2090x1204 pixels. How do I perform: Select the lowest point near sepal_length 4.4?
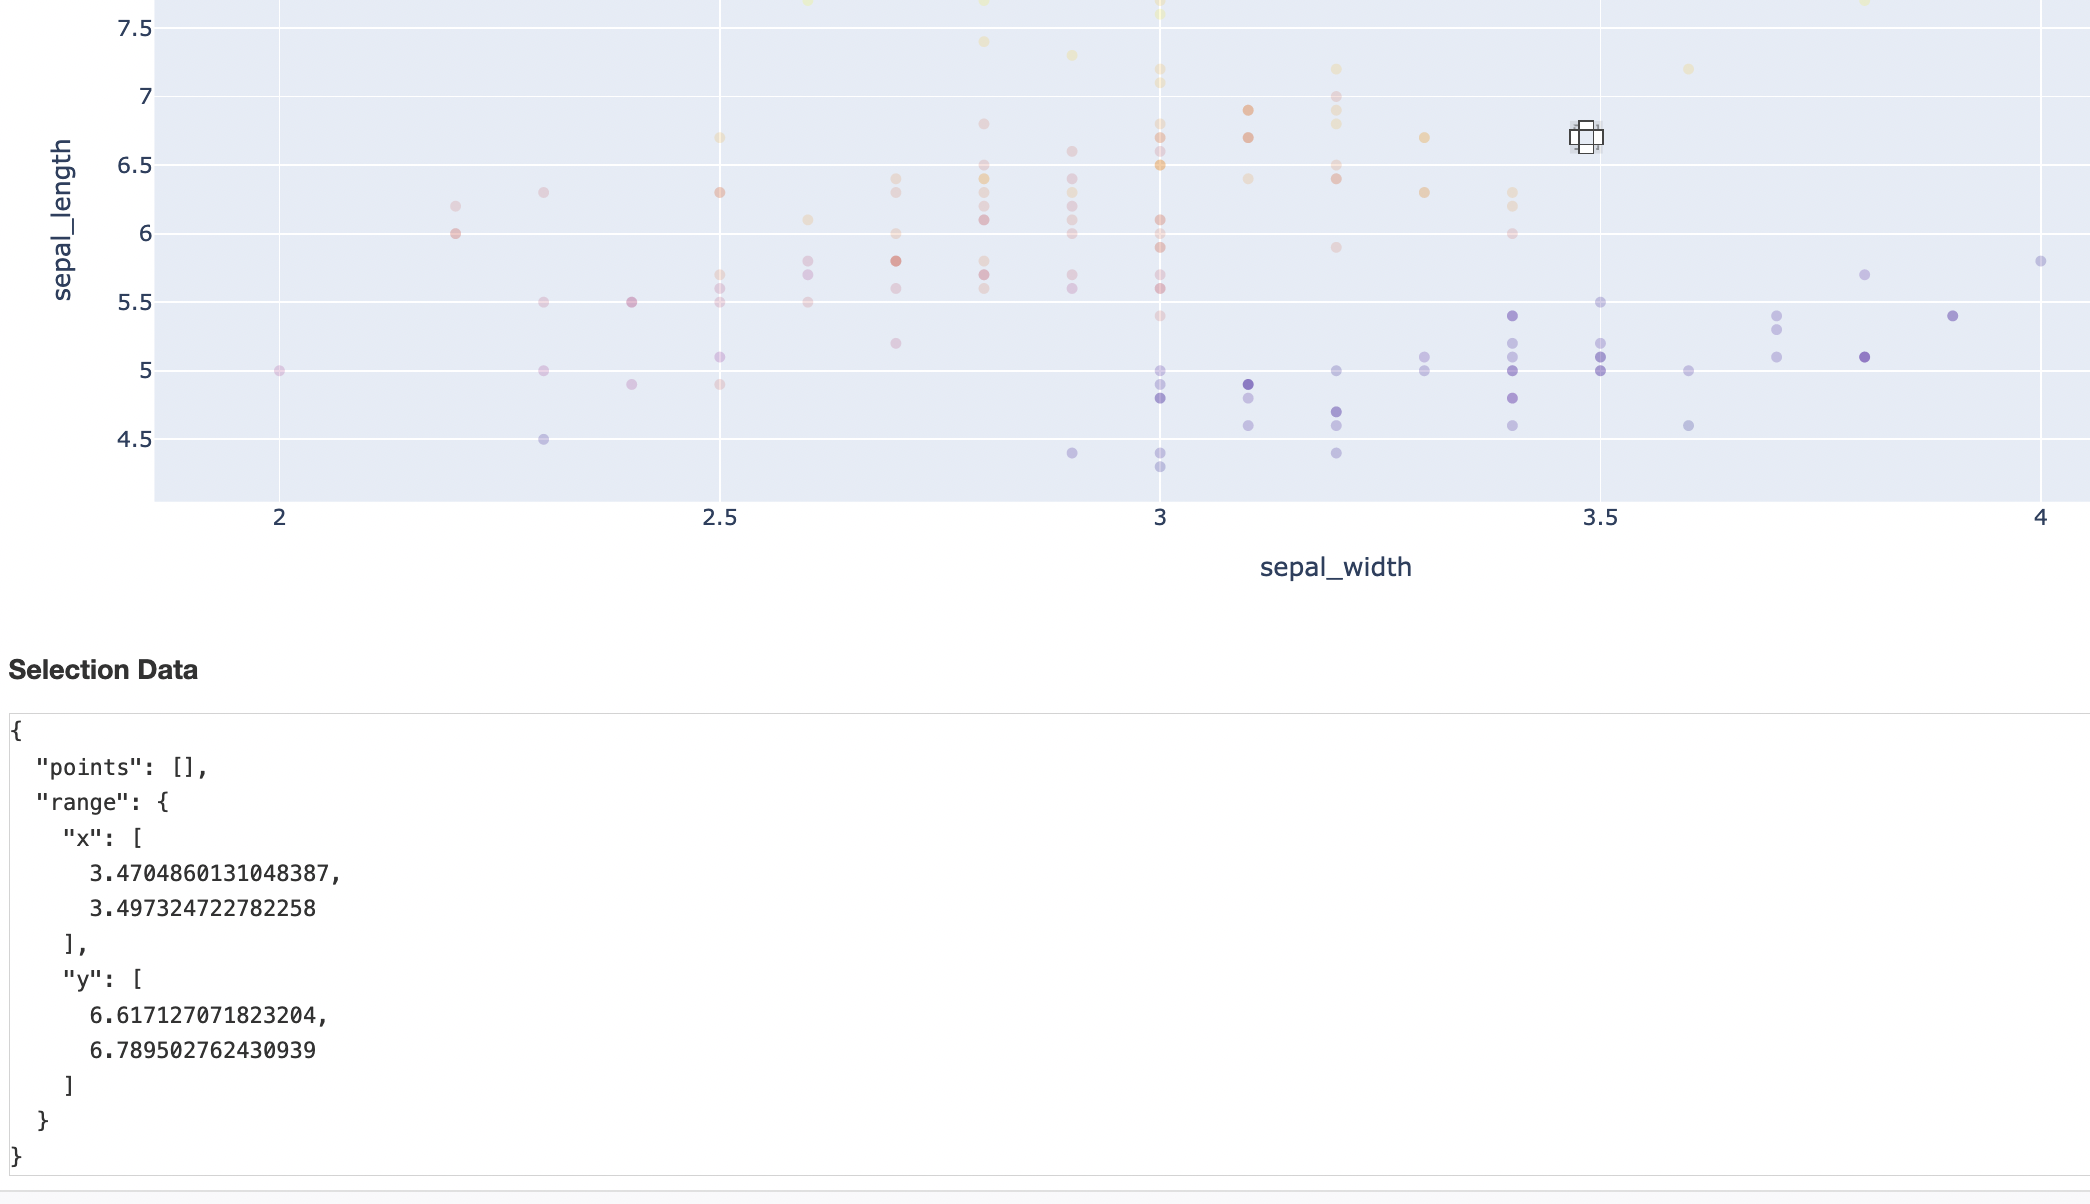(1159, 466)
